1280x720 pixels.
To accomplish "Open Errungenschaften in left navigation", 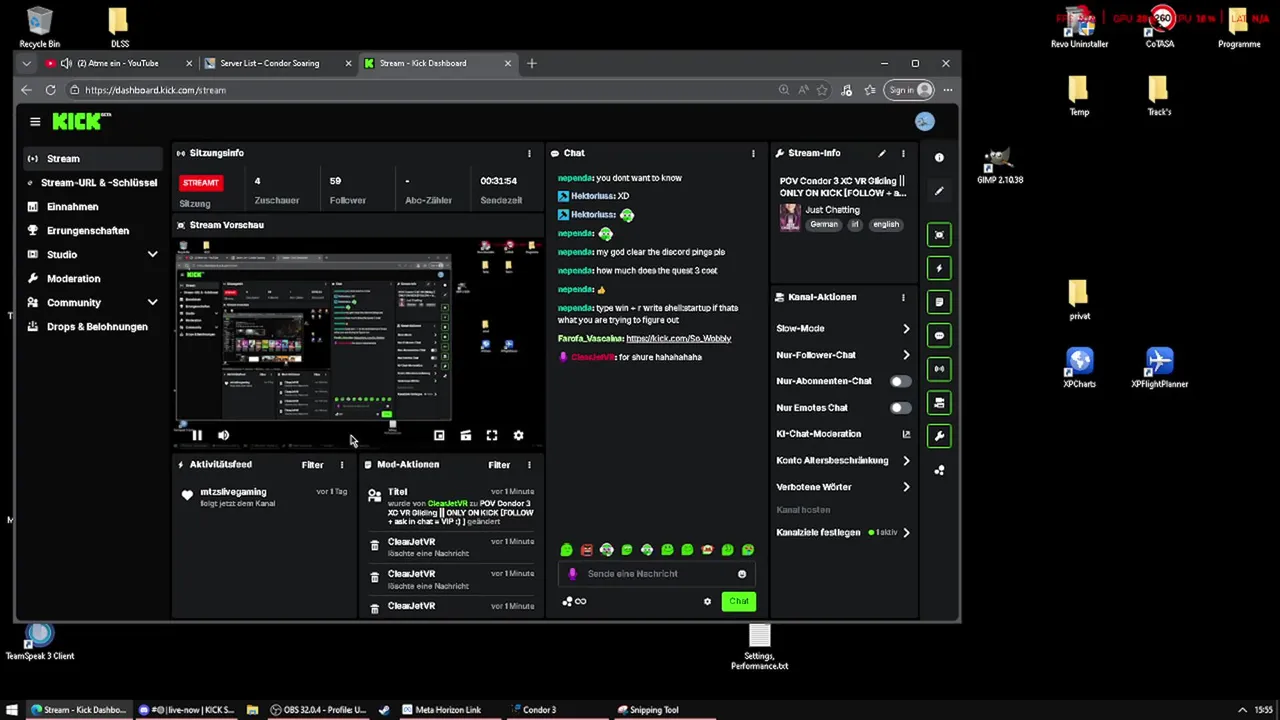I will (92, 231).
